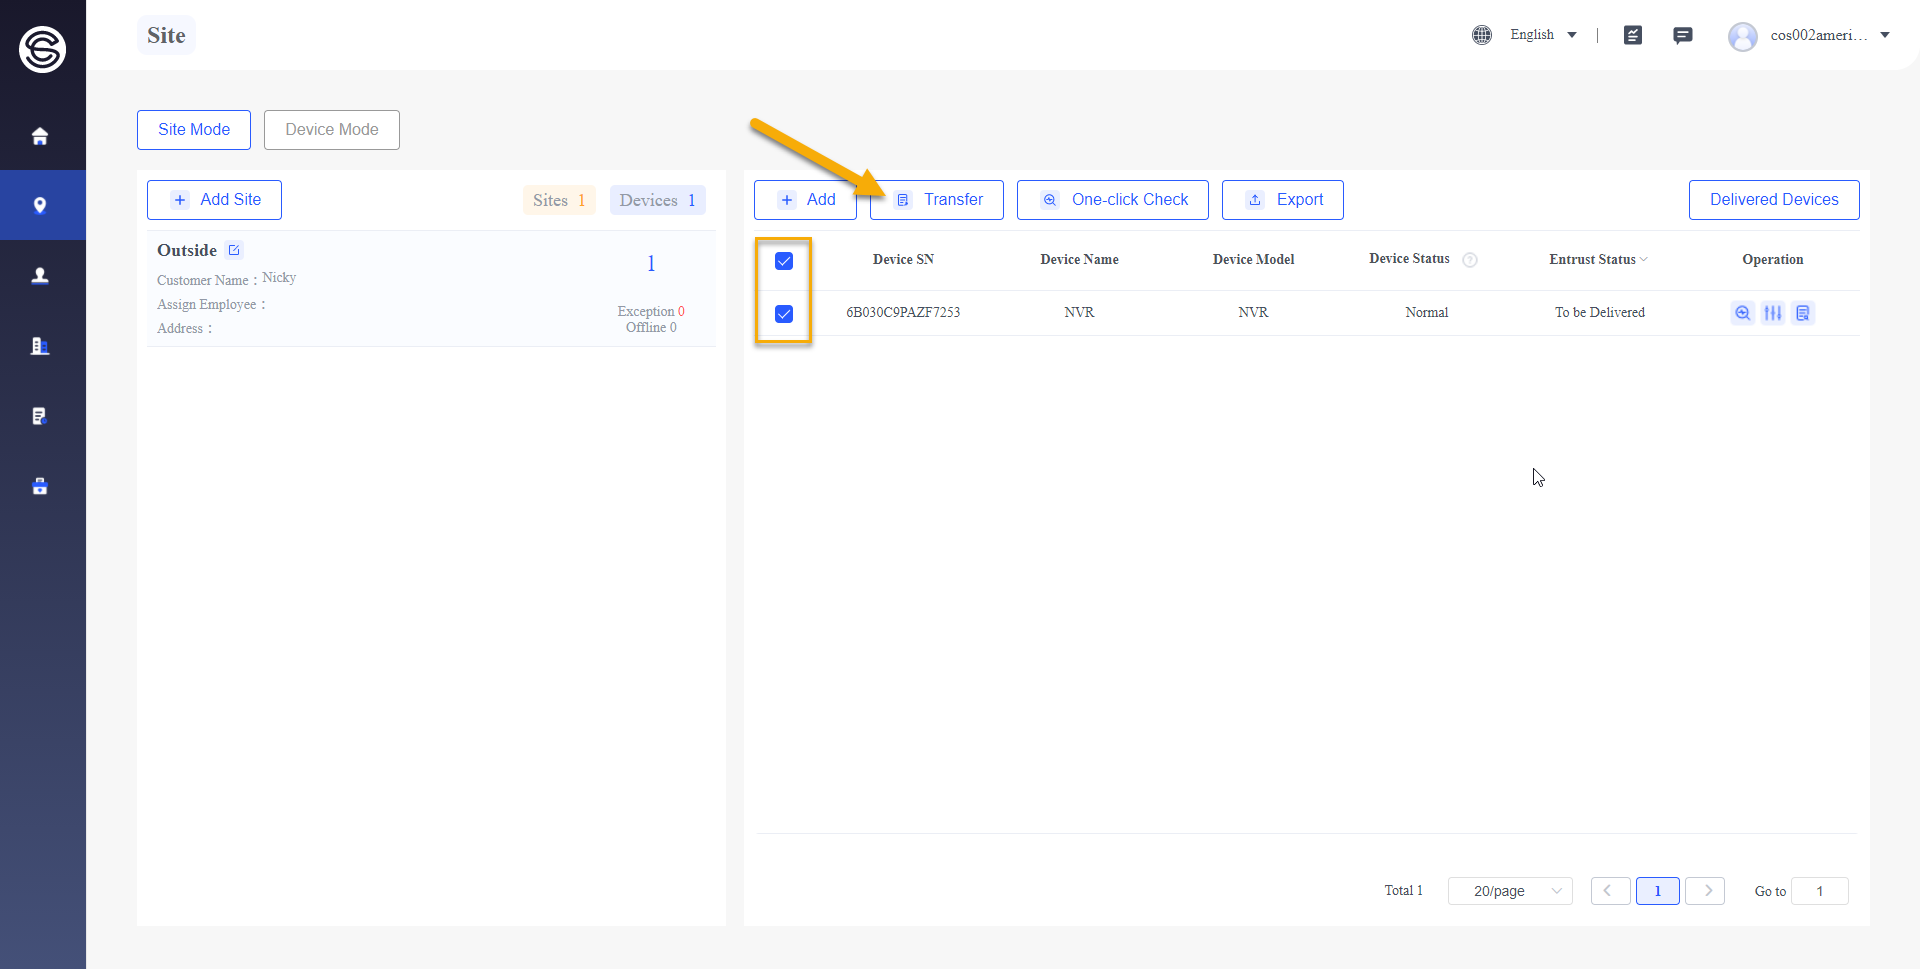Click the sliders configuration icon in the NVR row
Viewport: 1920px width, 969px height.
[x=1773, y=313]
